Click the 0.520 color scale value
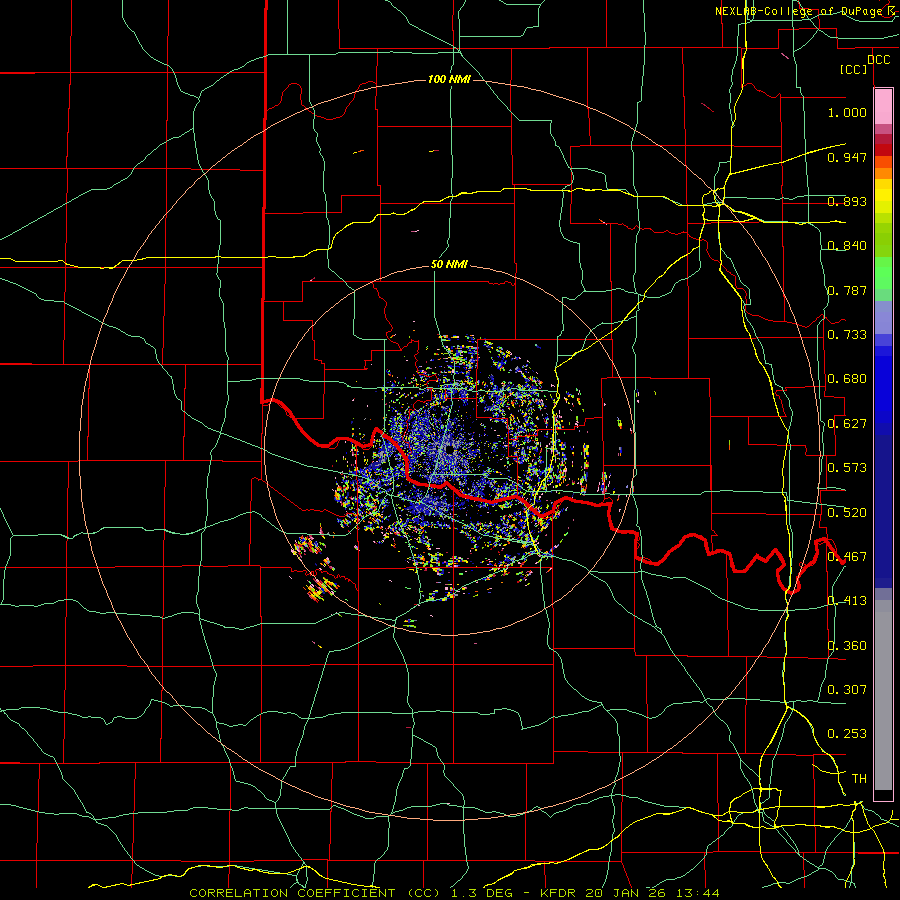 pyautogui.click(x=847, y=513)
